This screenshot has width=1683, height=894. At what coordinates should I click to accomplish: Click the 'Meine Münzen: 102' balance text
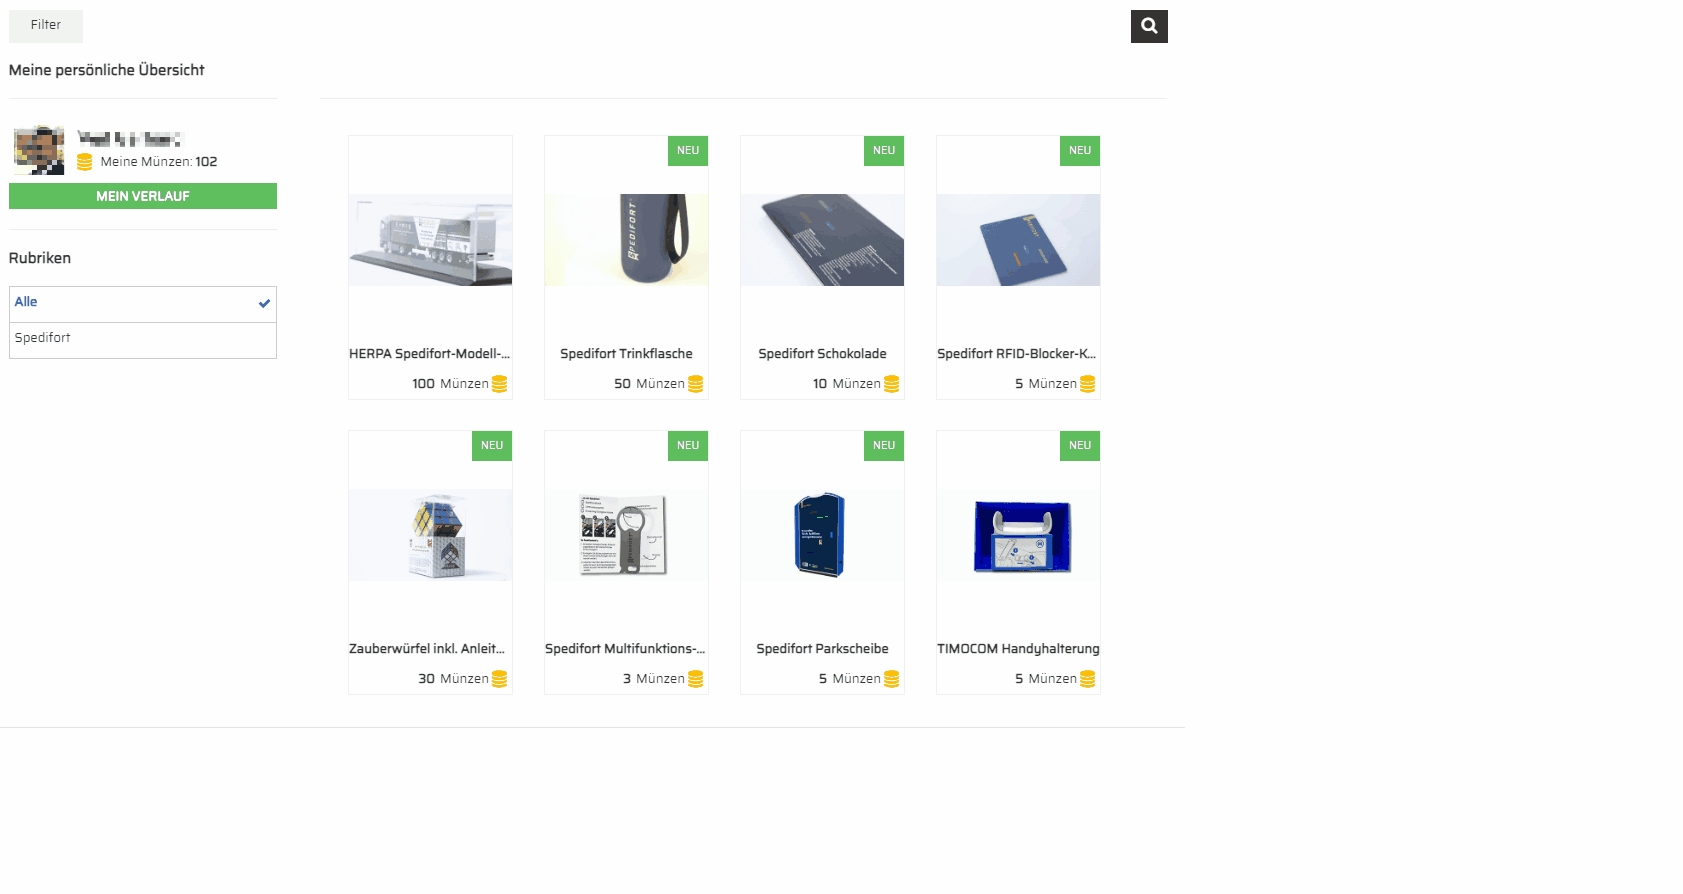point(159,162)
